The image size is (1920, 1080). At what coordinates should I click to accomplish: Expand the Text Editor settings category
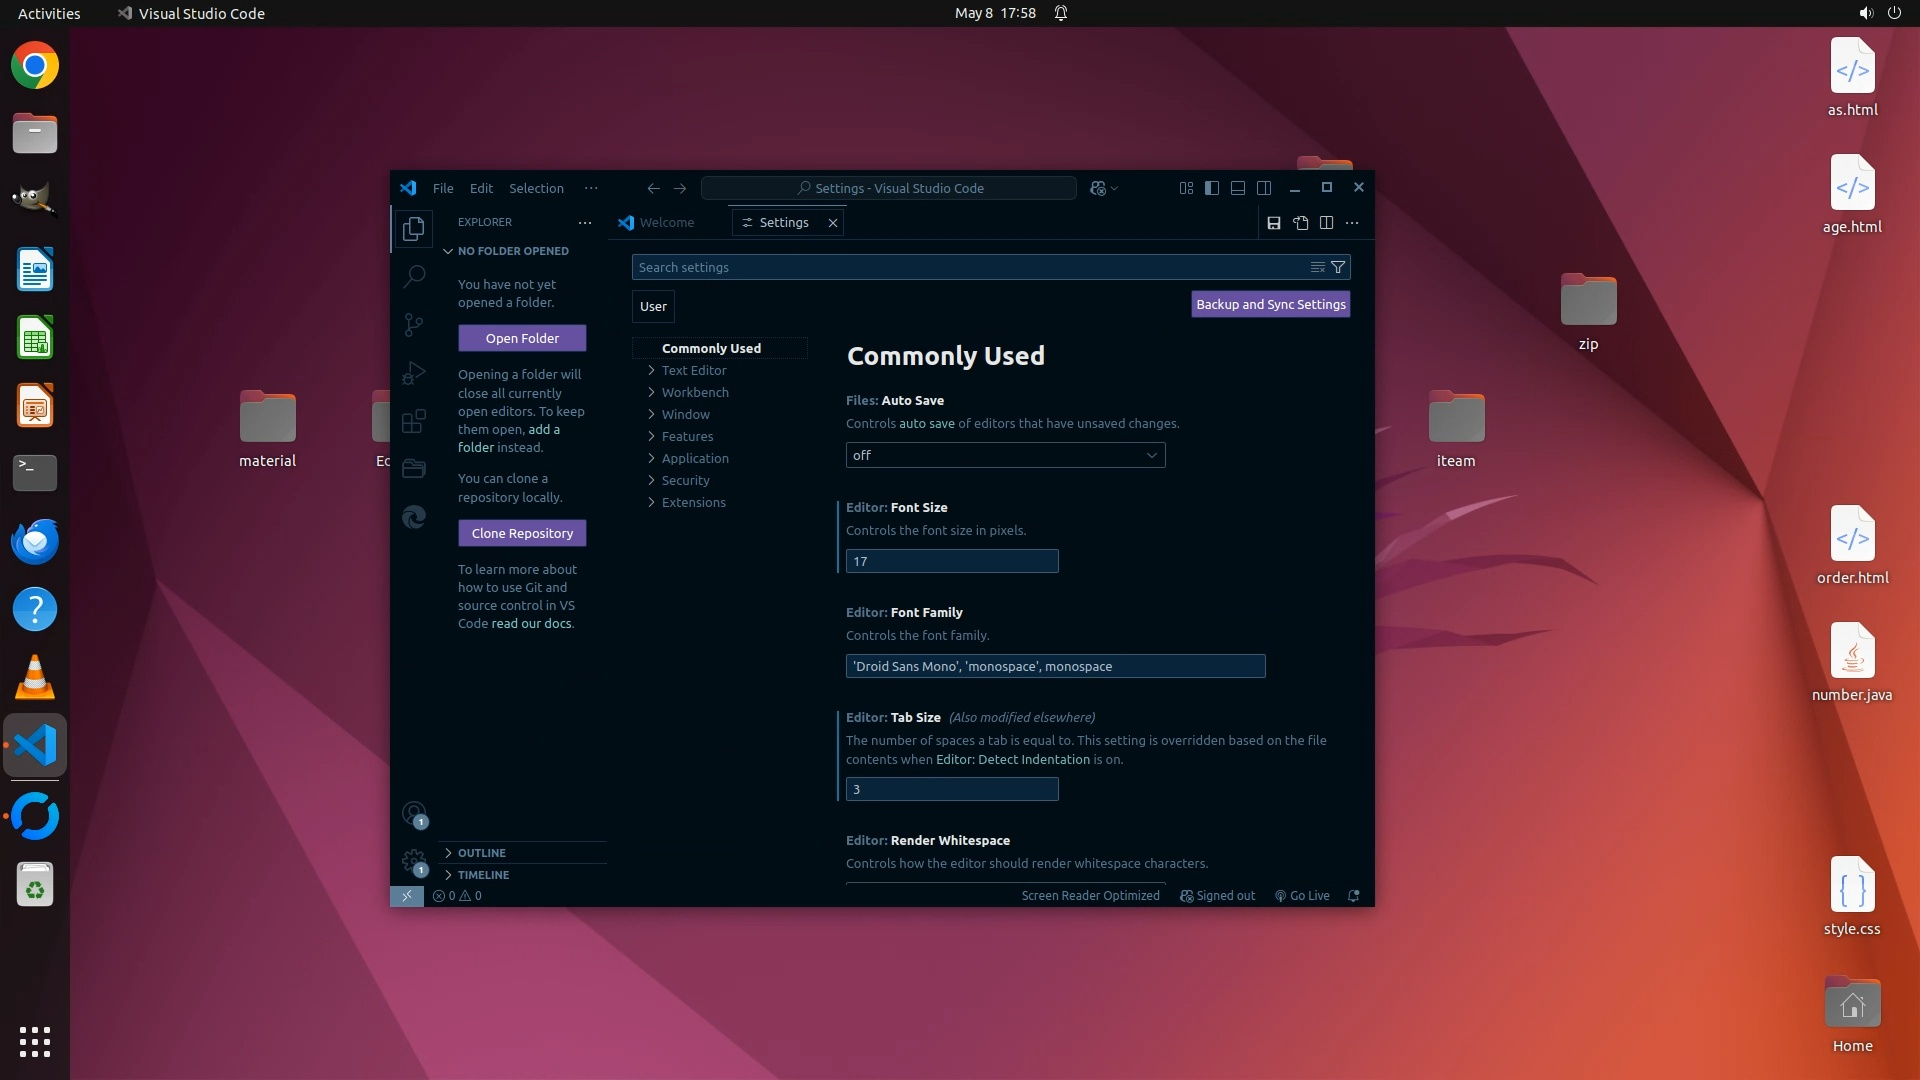pos(694,370)
